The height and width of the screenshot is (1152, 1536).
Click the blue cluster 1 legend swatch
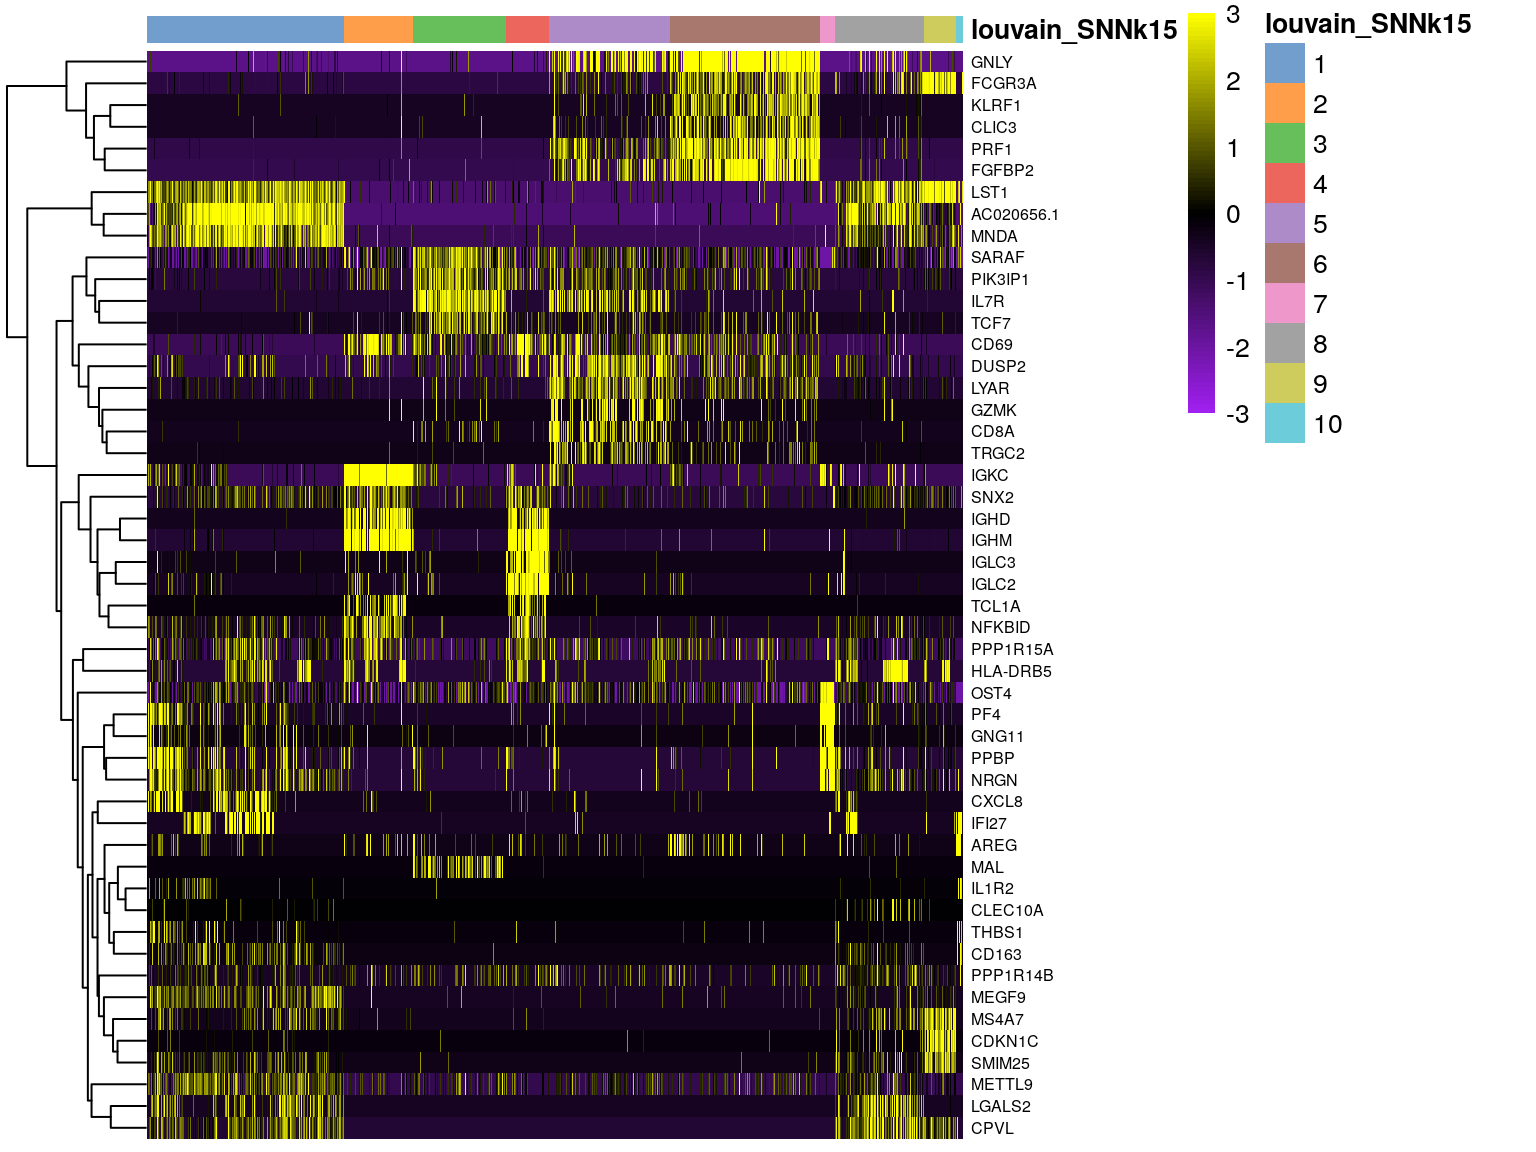click(1284, 63)
